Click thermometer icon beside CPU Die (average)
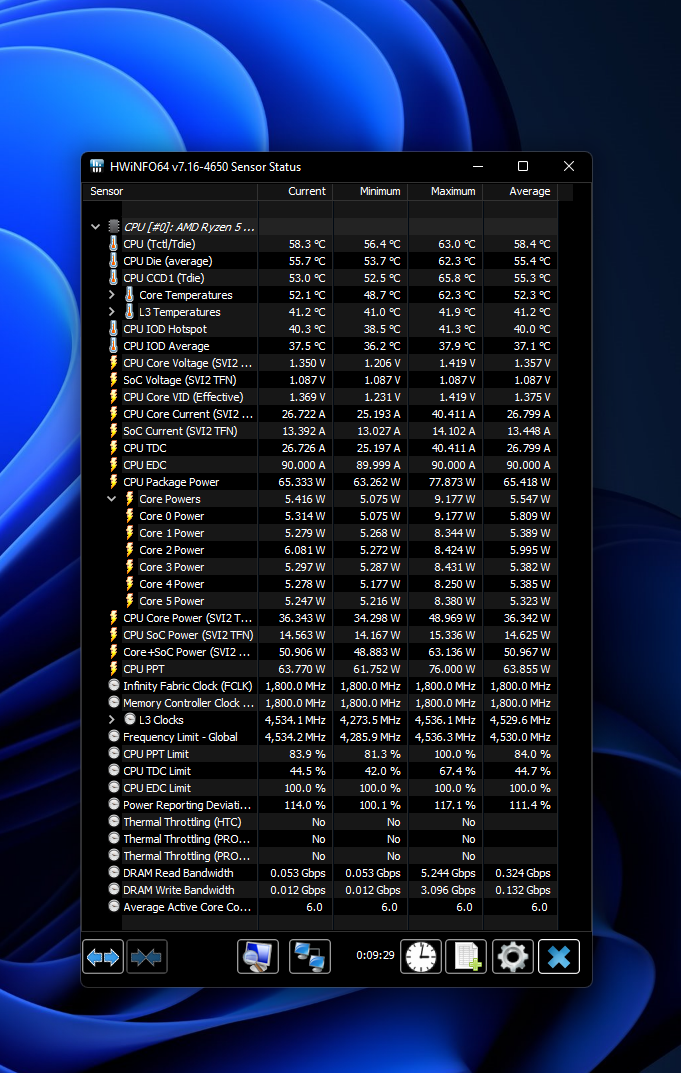Screen dimensions: 681x1073 coord(114,261)
